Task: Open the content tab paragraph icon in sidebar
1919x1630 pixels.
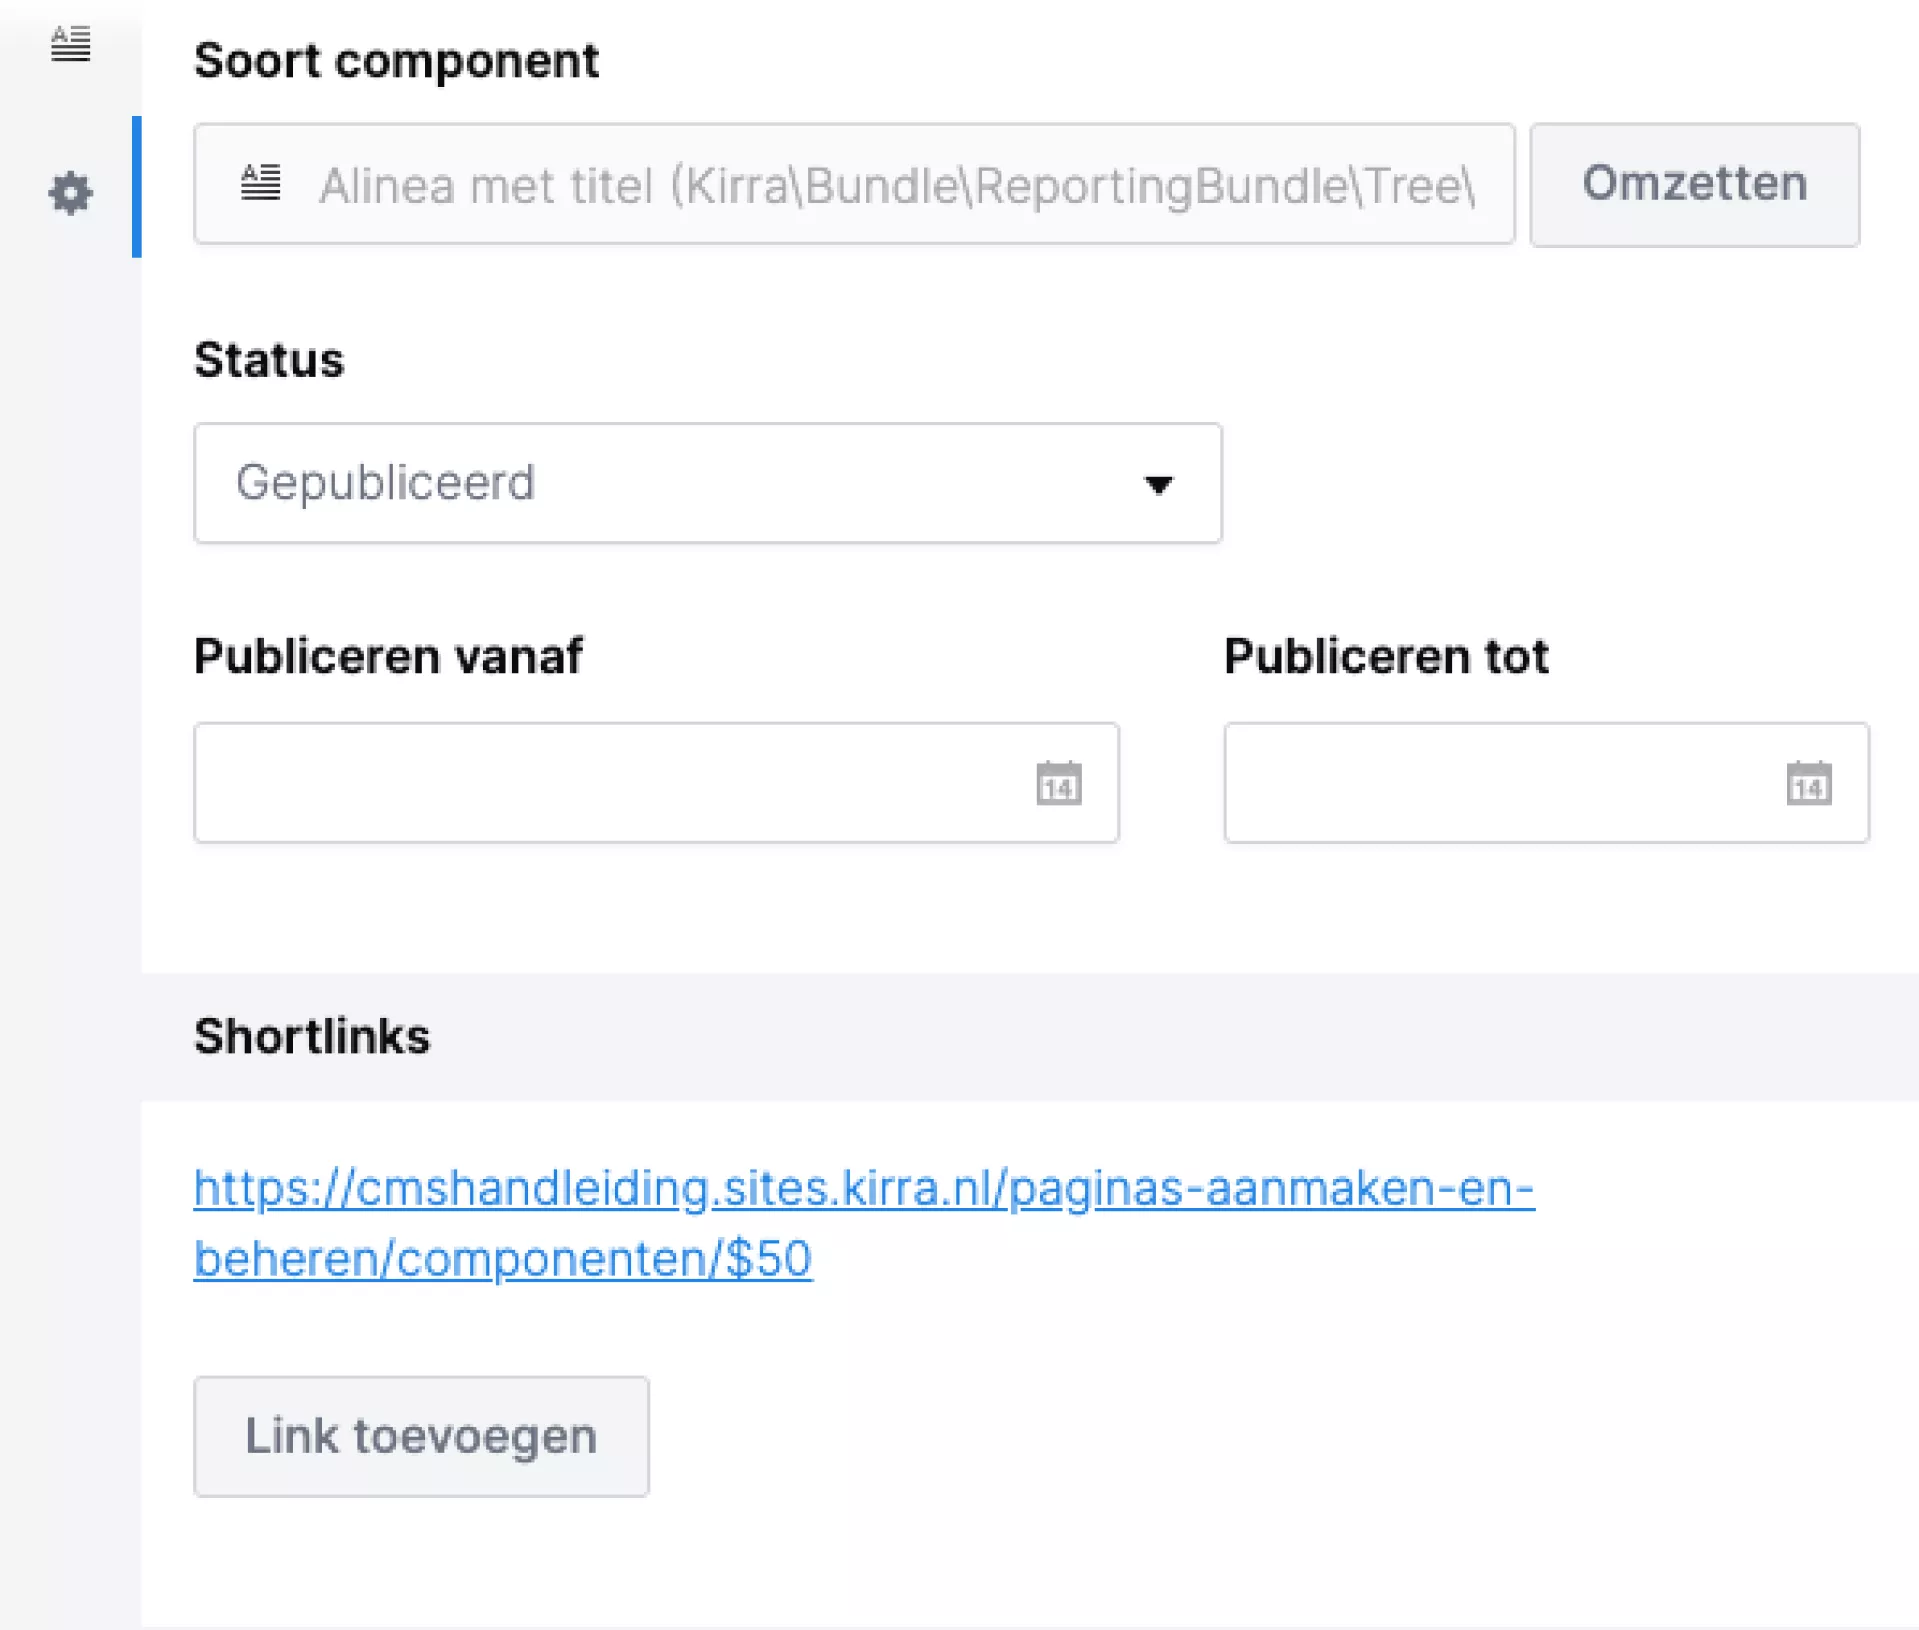Action: pyautogui.click(x=70, y=44)
